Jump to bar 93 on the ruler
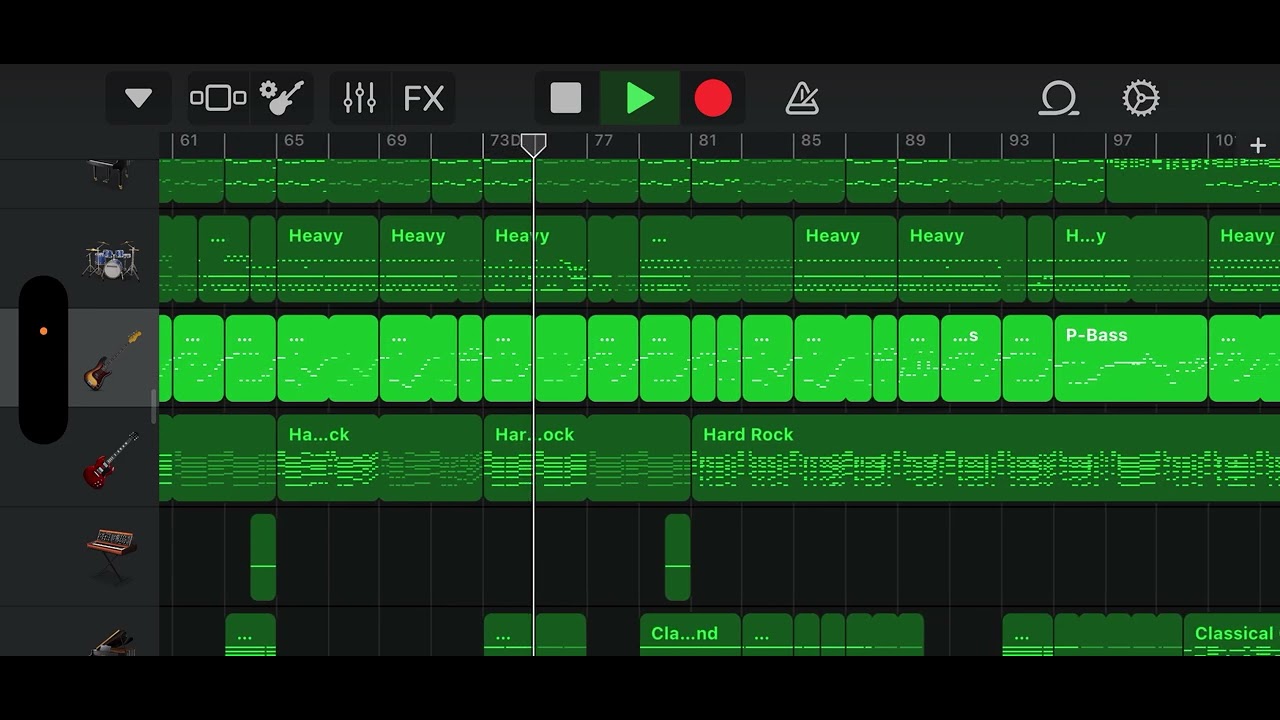Viewport: 1280px width, 720px height. (1019, 140)
